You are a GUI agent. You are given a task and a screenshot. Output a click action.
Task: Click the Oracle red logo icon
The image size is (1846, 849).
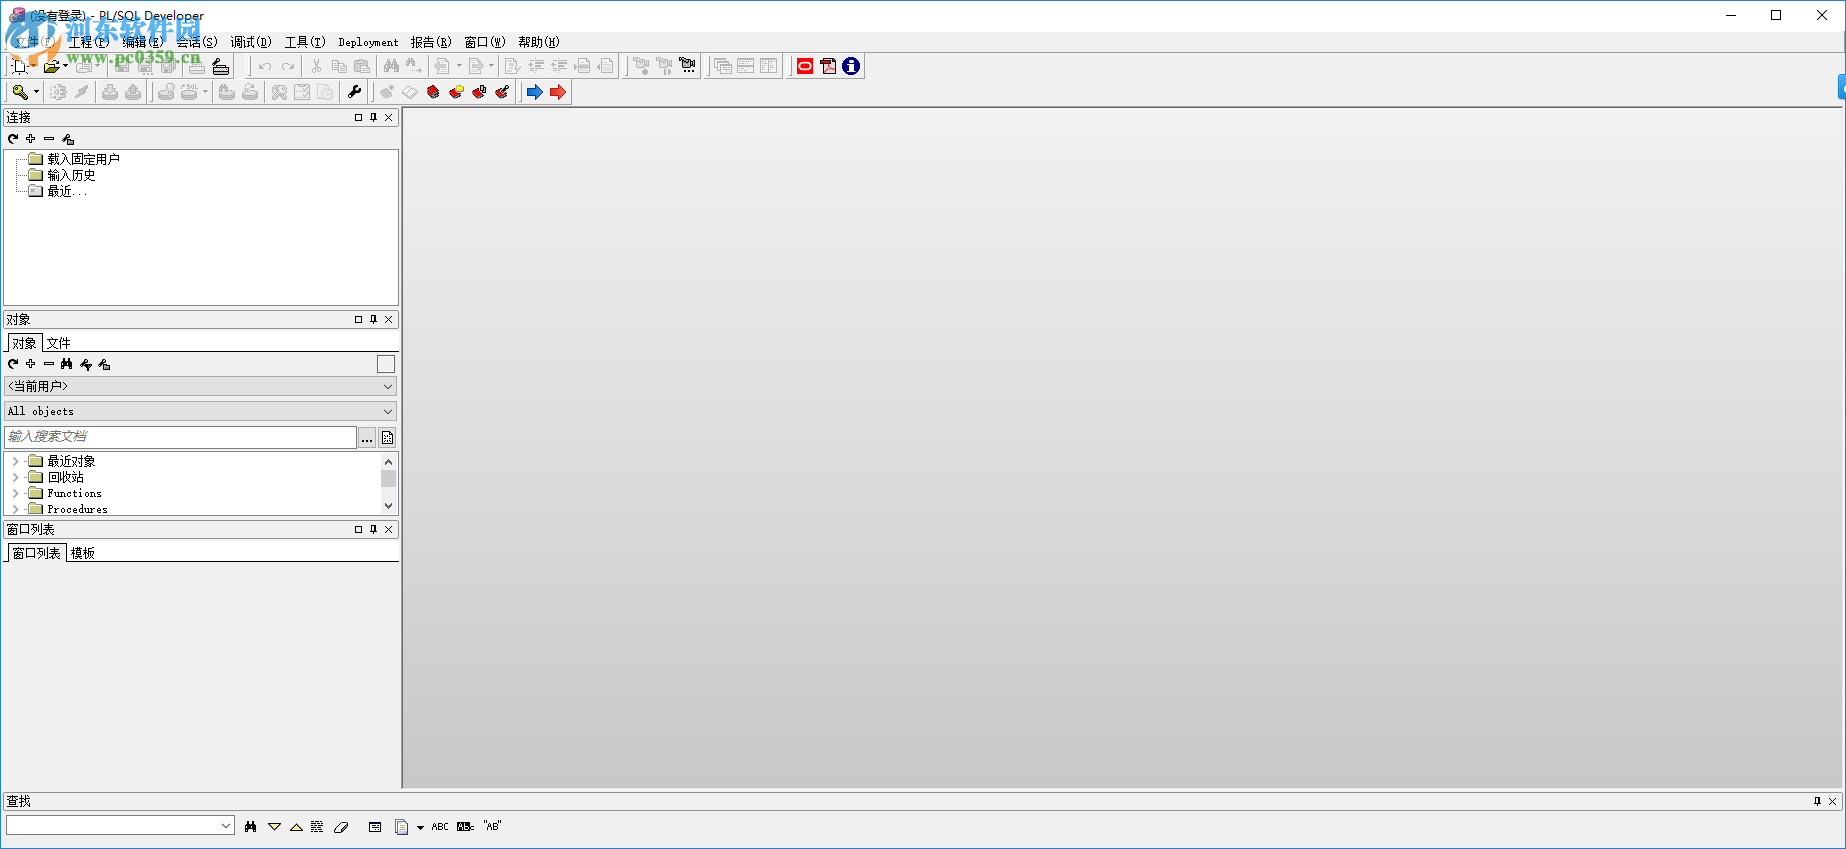click(805, 66)
